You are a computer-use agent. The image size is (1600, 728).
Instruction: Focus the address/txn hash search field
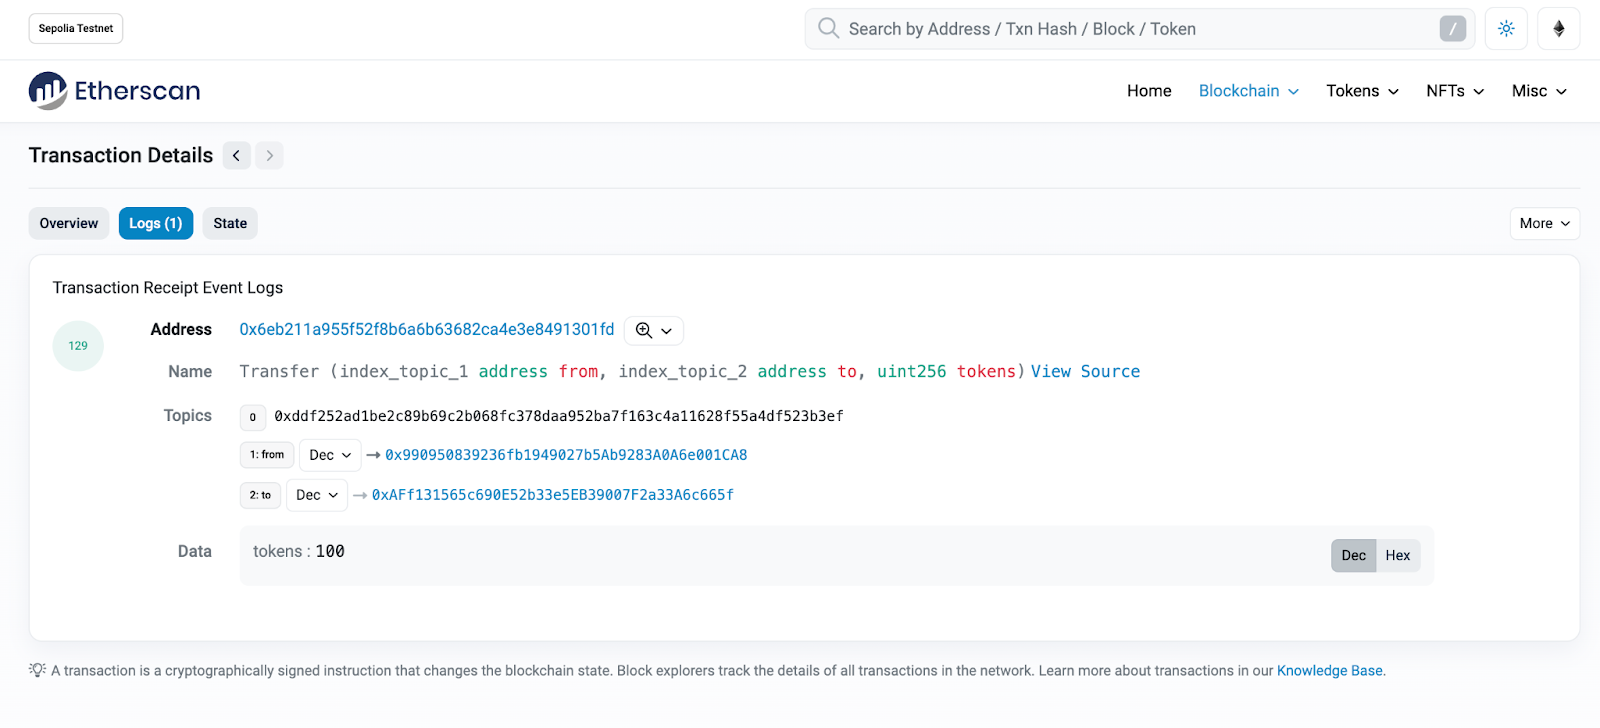[x=1139, y=29]
